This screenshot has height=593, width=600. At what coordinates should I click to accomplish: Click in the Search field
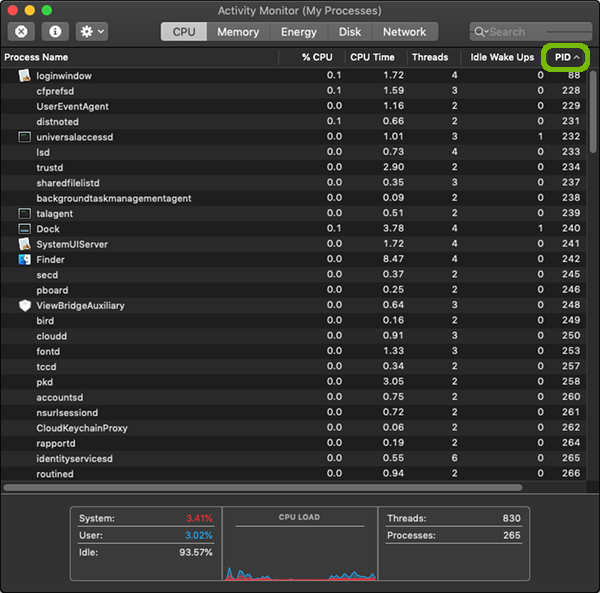(x=531, y=32)
